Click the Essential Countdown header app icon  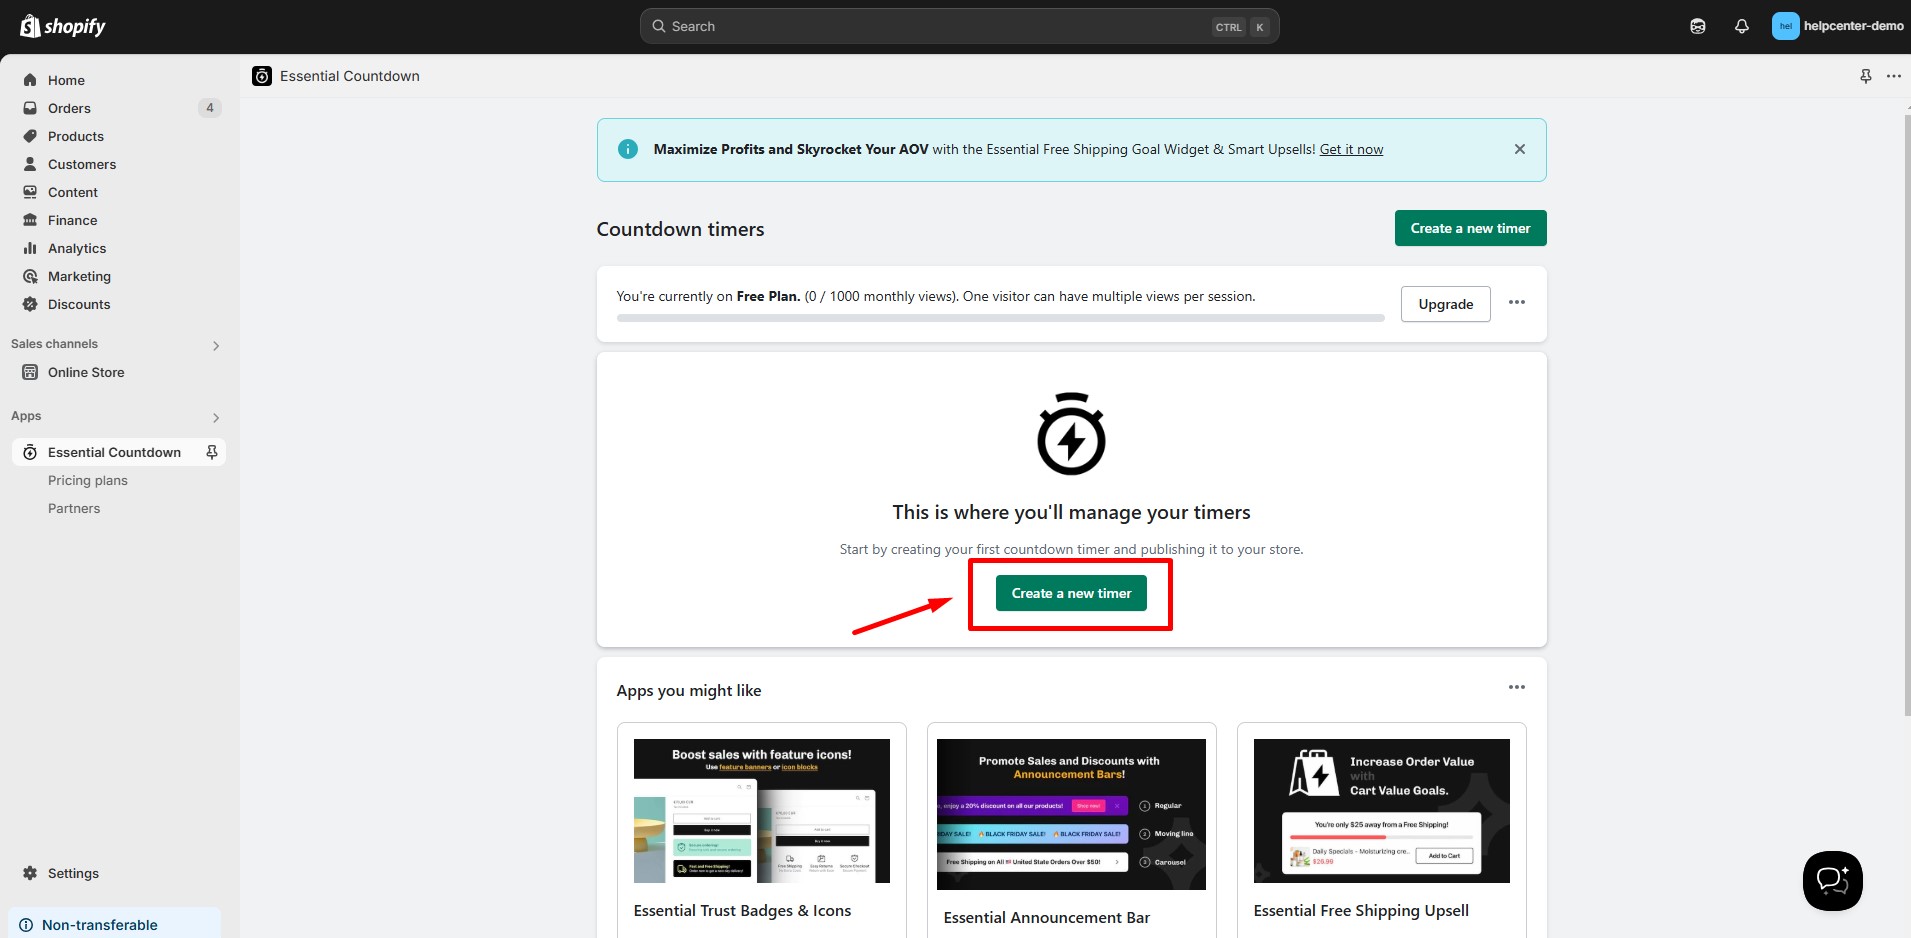(262, 76)
